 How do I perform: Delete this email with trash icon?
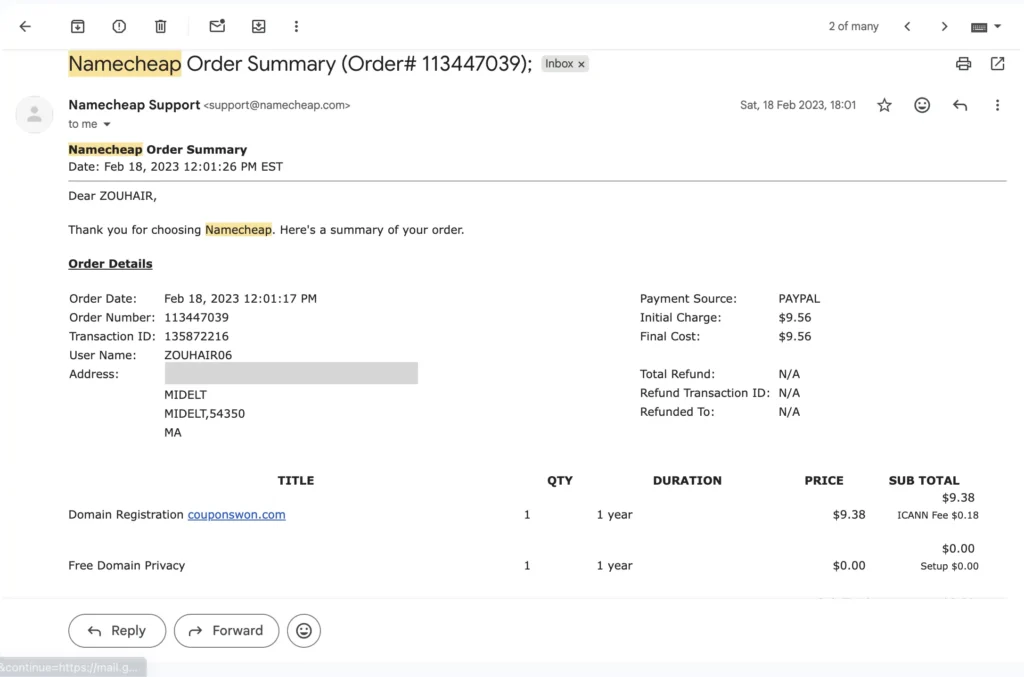[x=161, y=26]
